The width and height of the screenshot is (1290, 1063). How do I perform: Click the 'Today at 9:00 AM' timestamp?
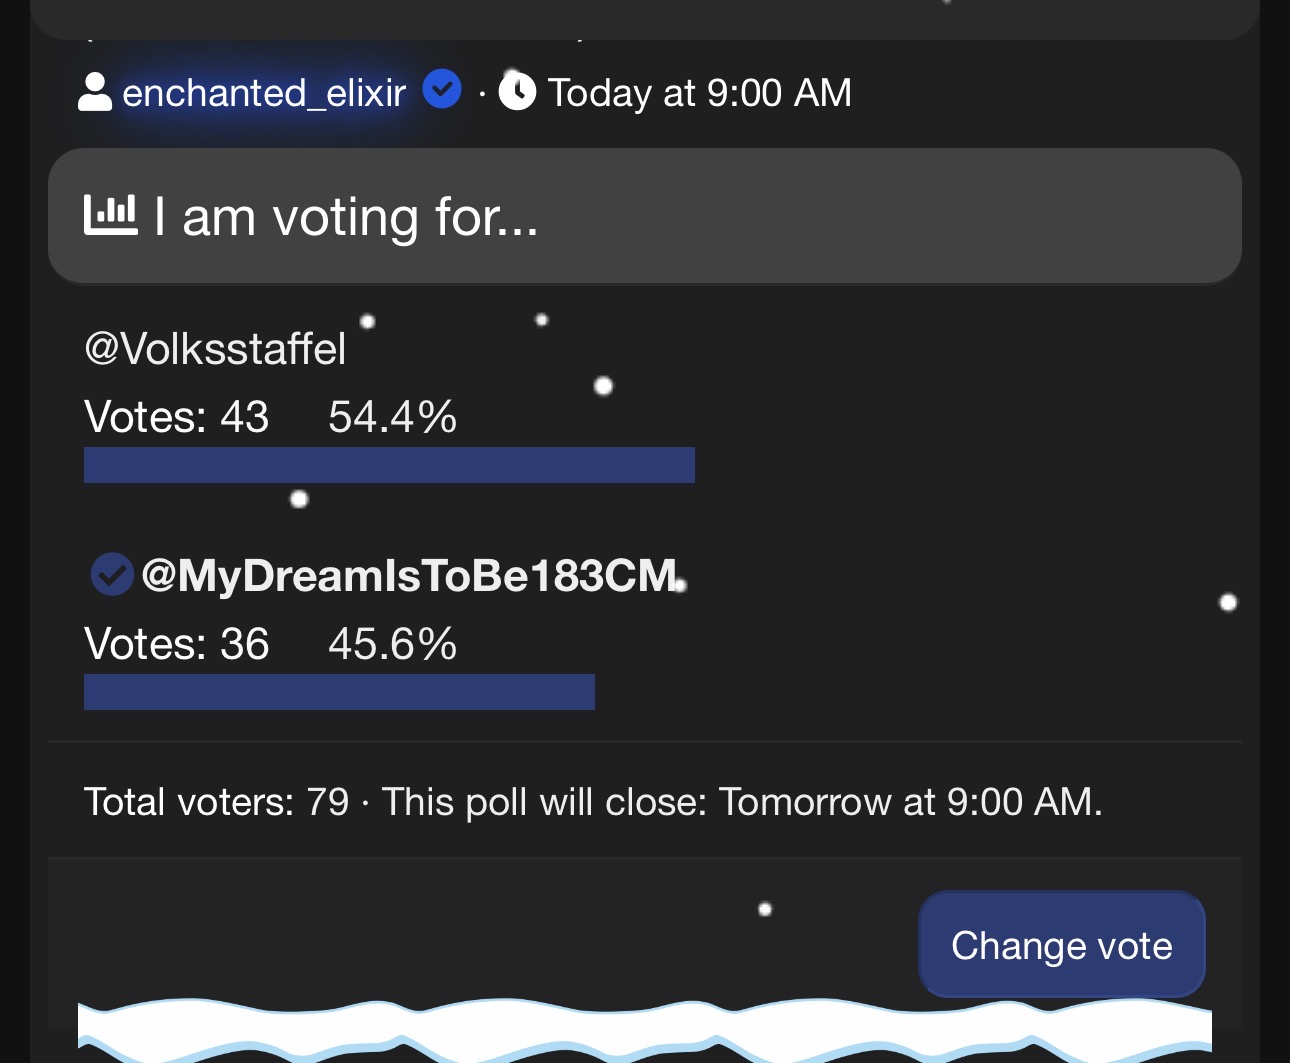click(699, 93)
